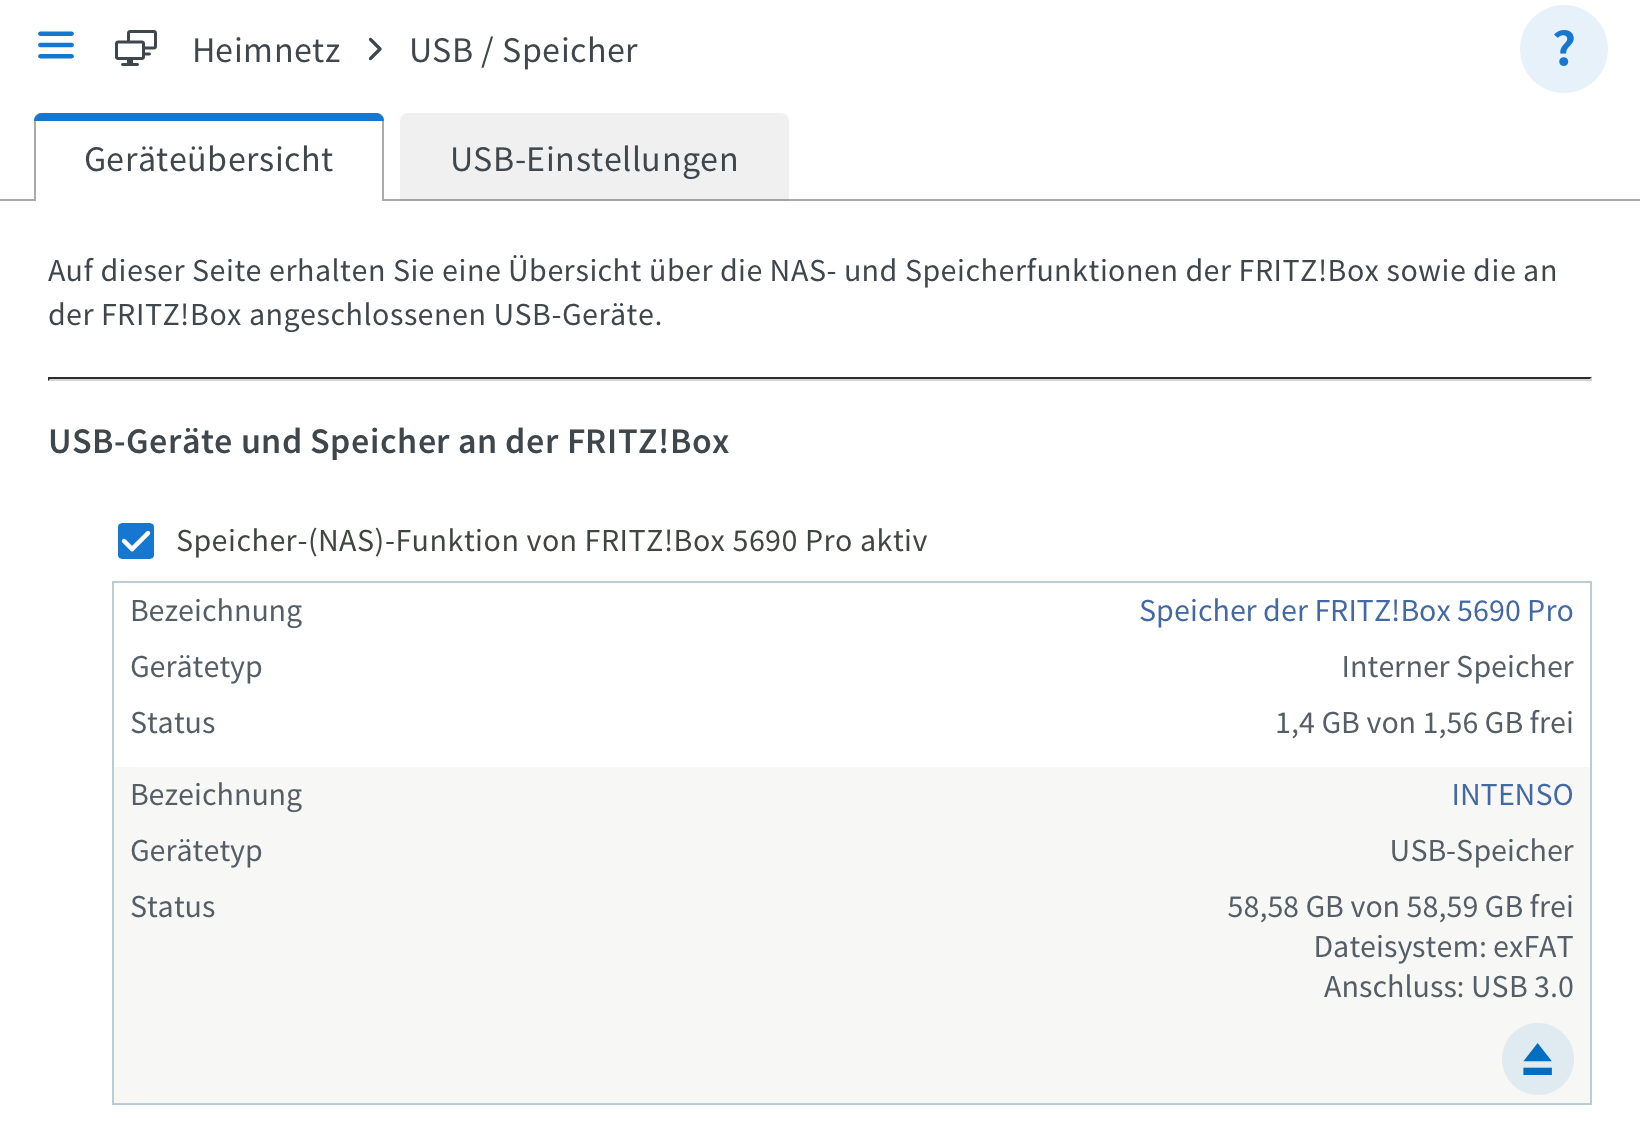Click the Dateisystem: exFAT text
This screenshot has width=1640, height=1132.
pyautogui.click(x=1443, y=947)
